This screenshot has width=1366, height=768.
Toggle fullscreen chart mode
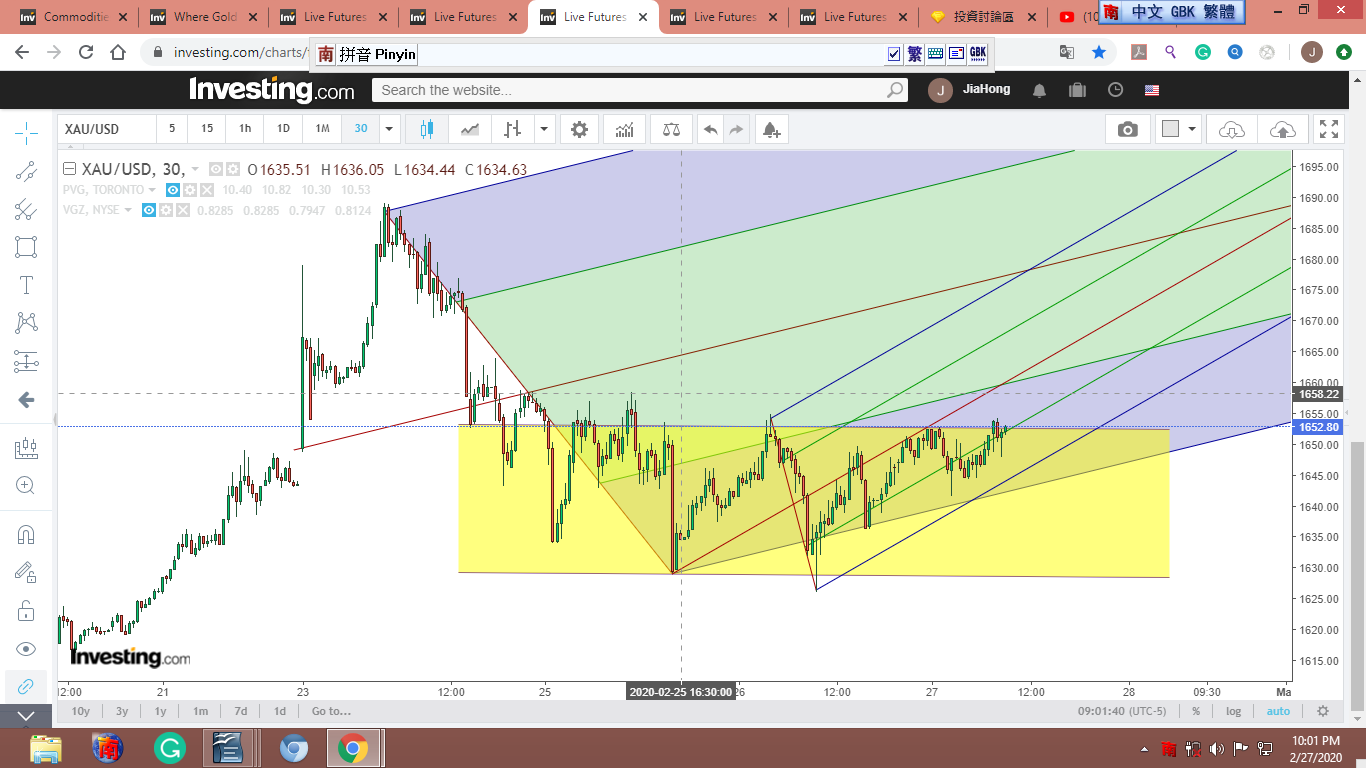pyautogui.click(x=1329, y=129)
